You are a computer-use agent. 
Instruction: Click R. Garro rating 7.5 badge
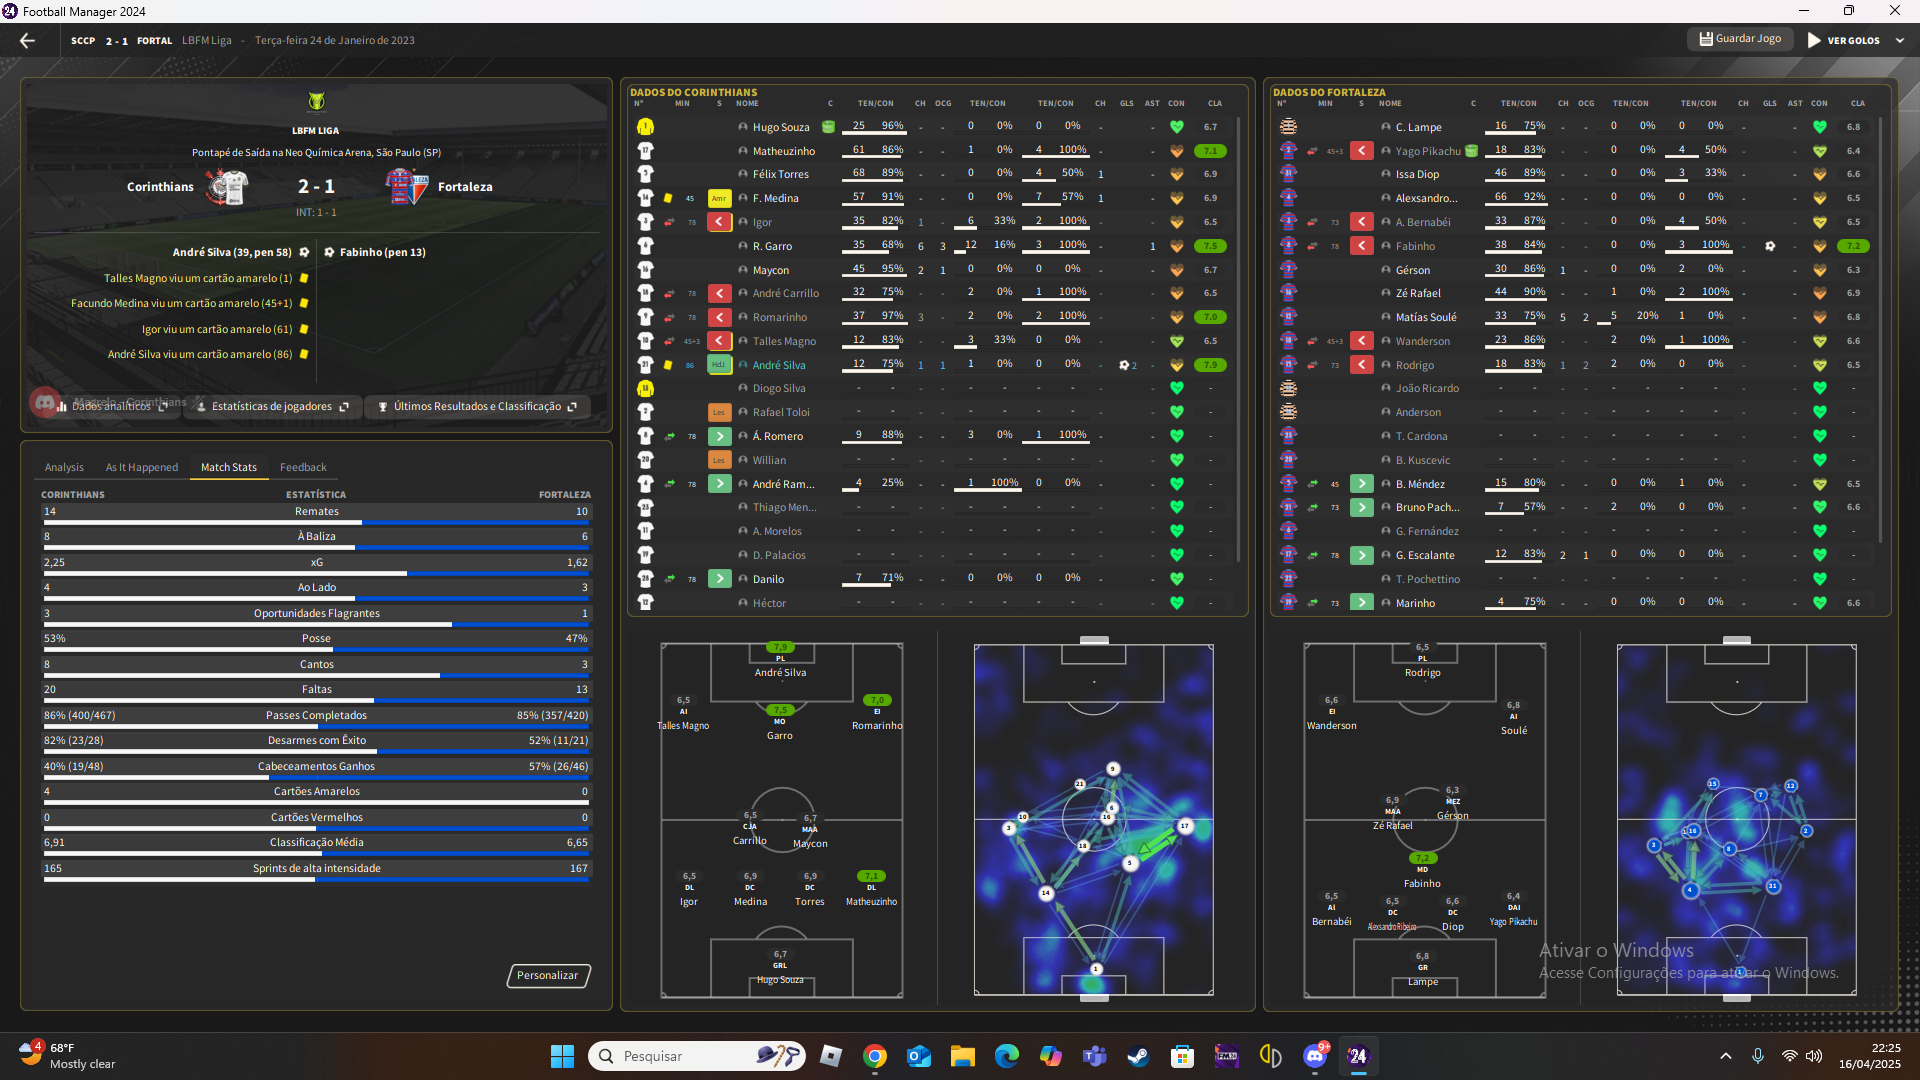click(1211, 246)
